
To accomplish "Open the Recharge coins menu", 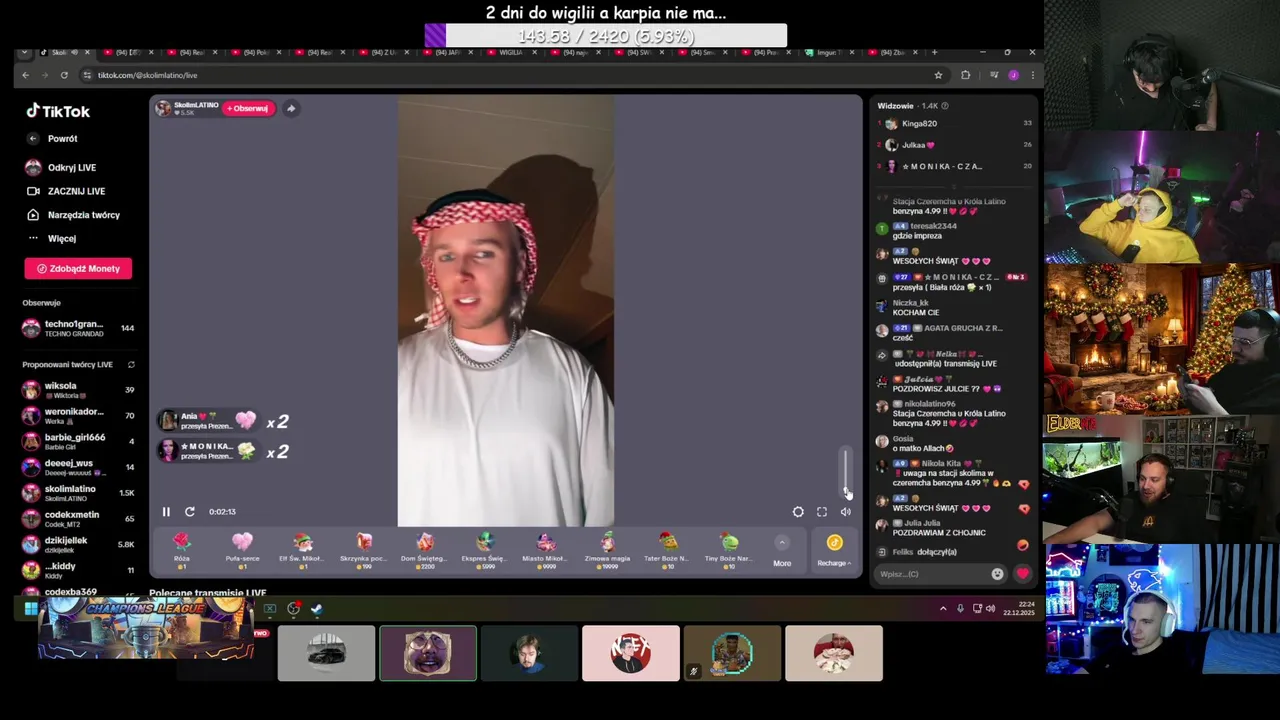I will [834, 551].
